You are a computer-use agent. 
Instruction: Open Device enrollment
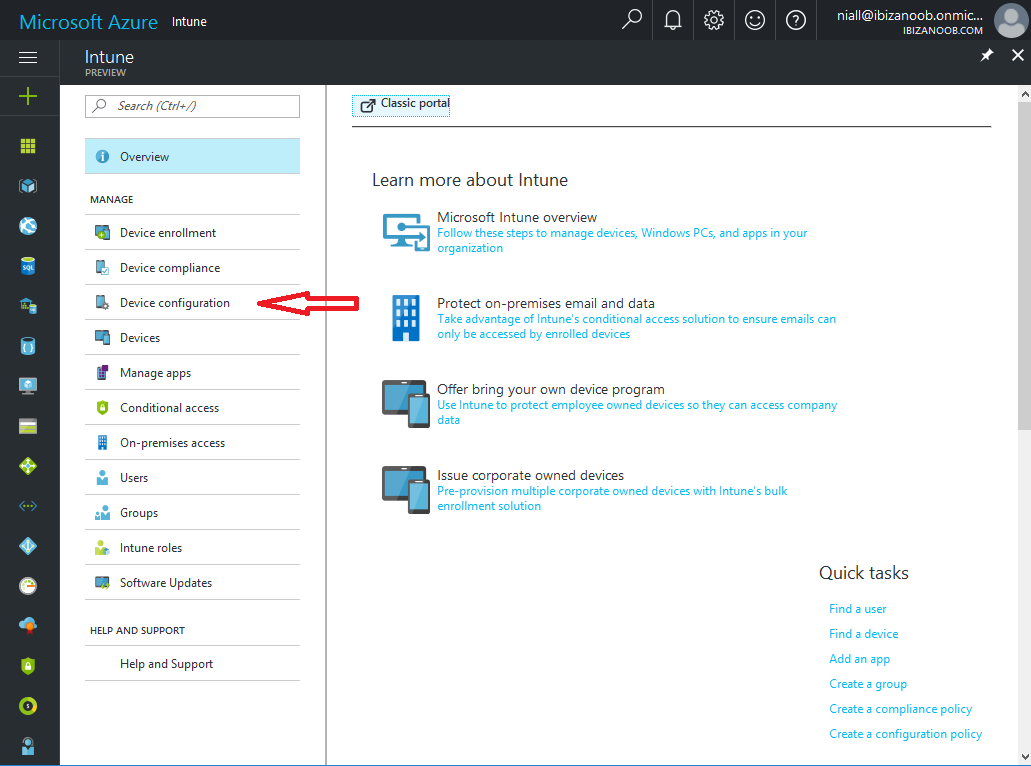[192, 233]
